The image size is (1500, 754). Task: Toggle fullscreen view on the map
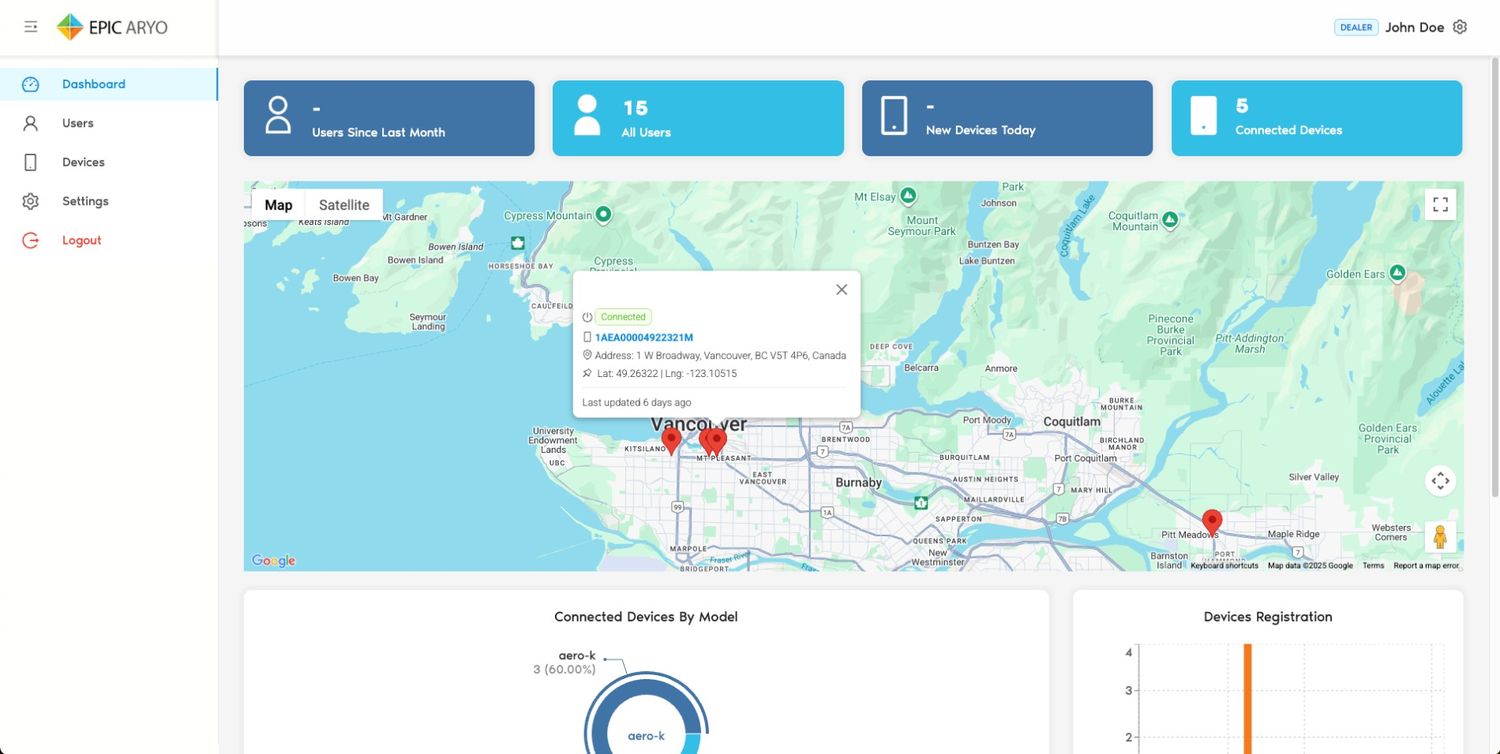coord(1440,205)
